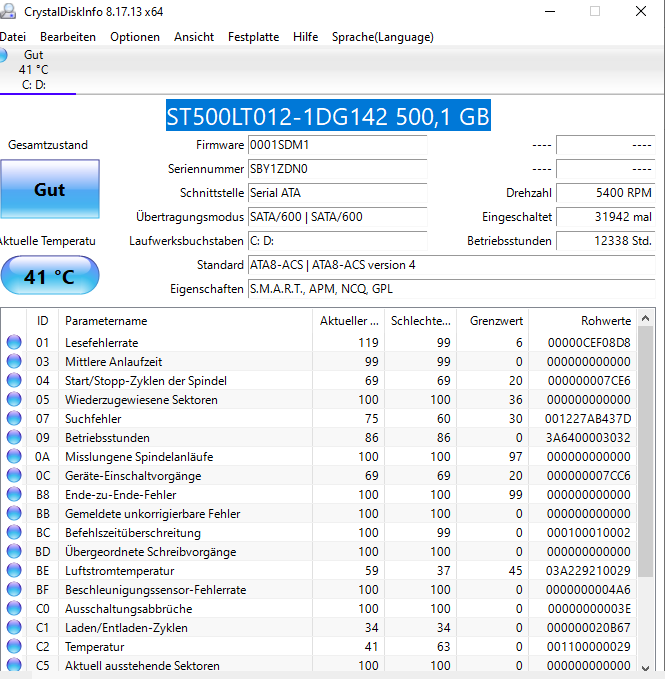Image resolution: width=665 pixels, height=679 pixels.
Task: Click the scrollbar down arrow
Action: click(646, 668)
